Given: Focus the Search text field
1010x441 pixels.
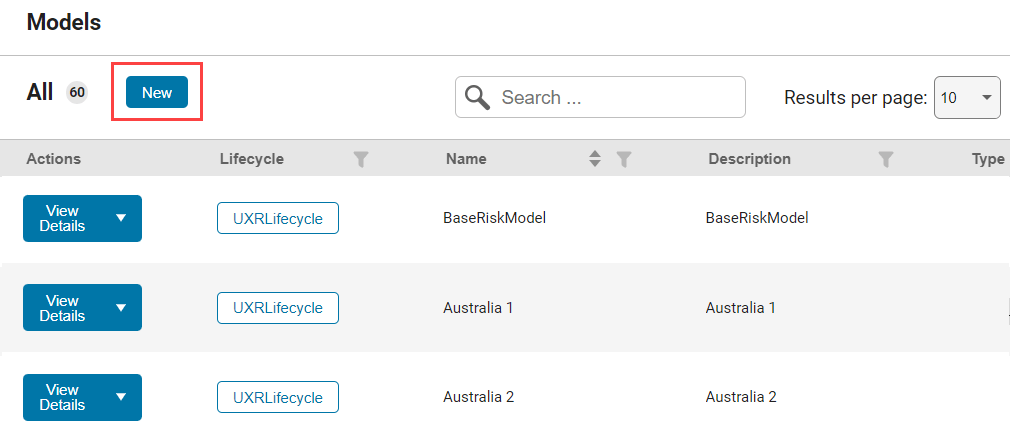Looking at the screenshot, I should [615, 97].
